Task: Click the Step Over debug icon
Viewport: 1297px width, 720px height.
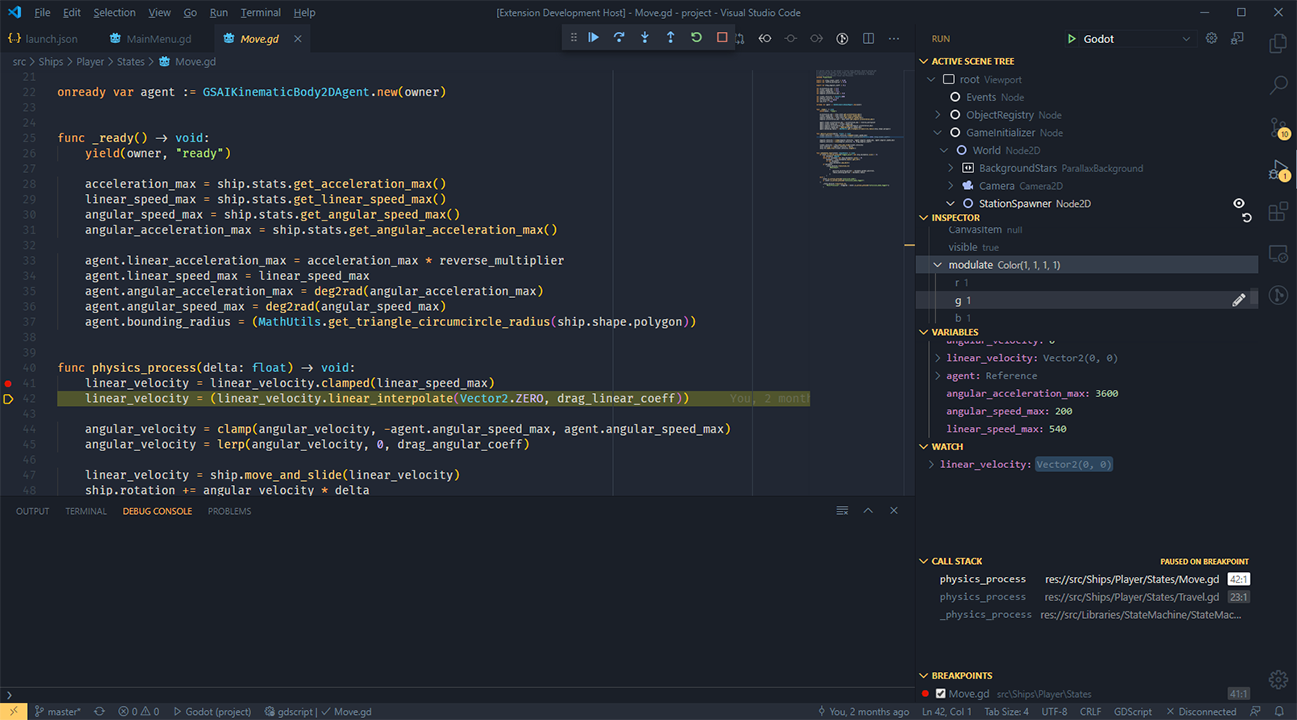Action: point(619,37)
